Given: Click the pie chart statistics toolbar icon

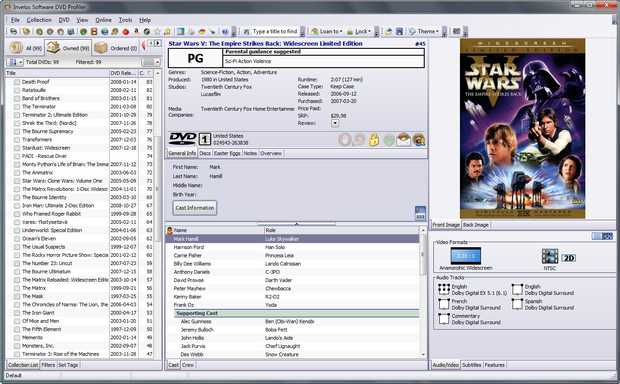Looking at the screenshot, I should pos(202,32).
